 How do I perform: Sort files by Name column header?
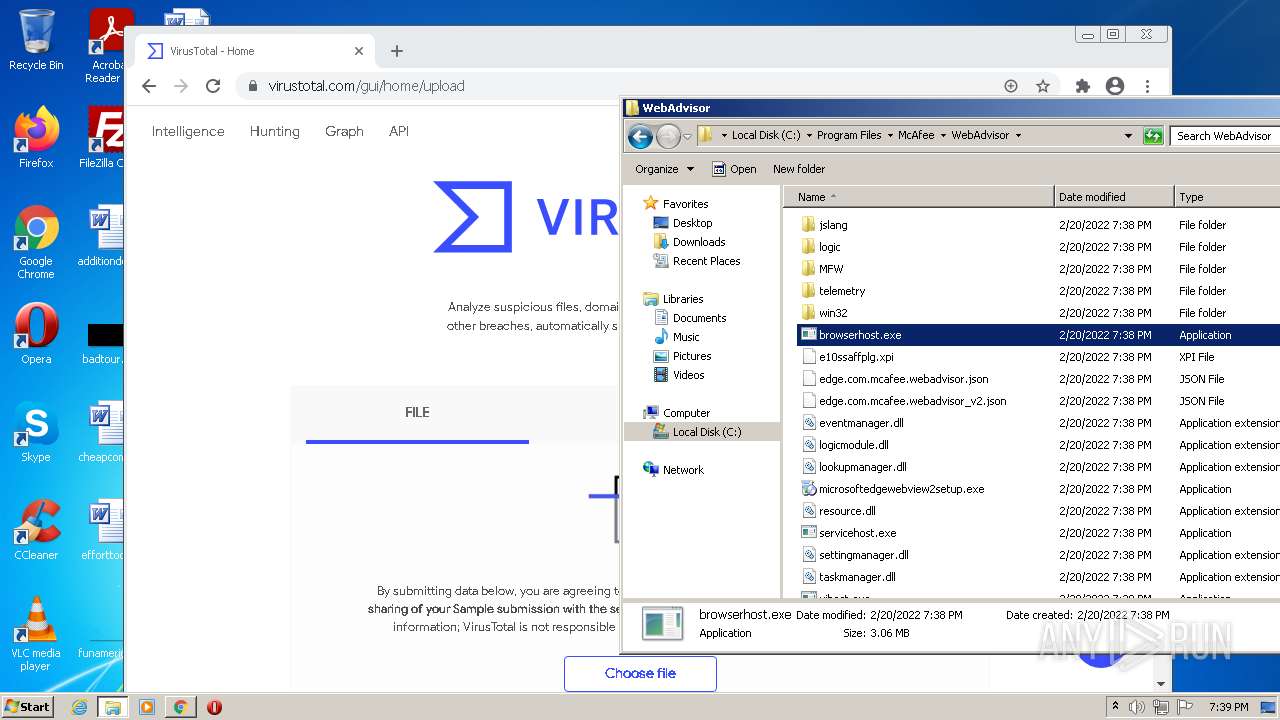click(918, 197)
